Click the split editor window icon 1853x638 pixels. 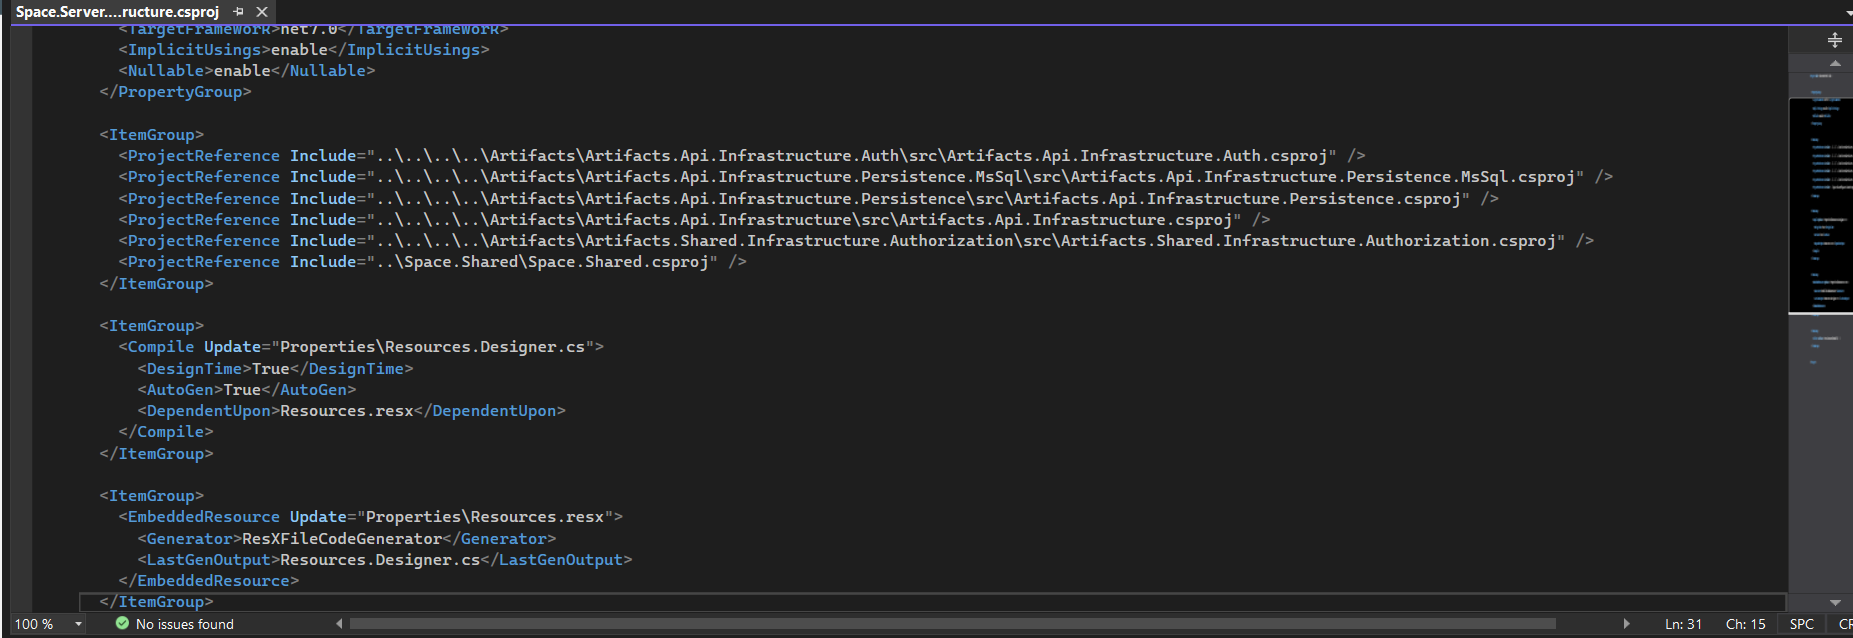point(1834,40)
